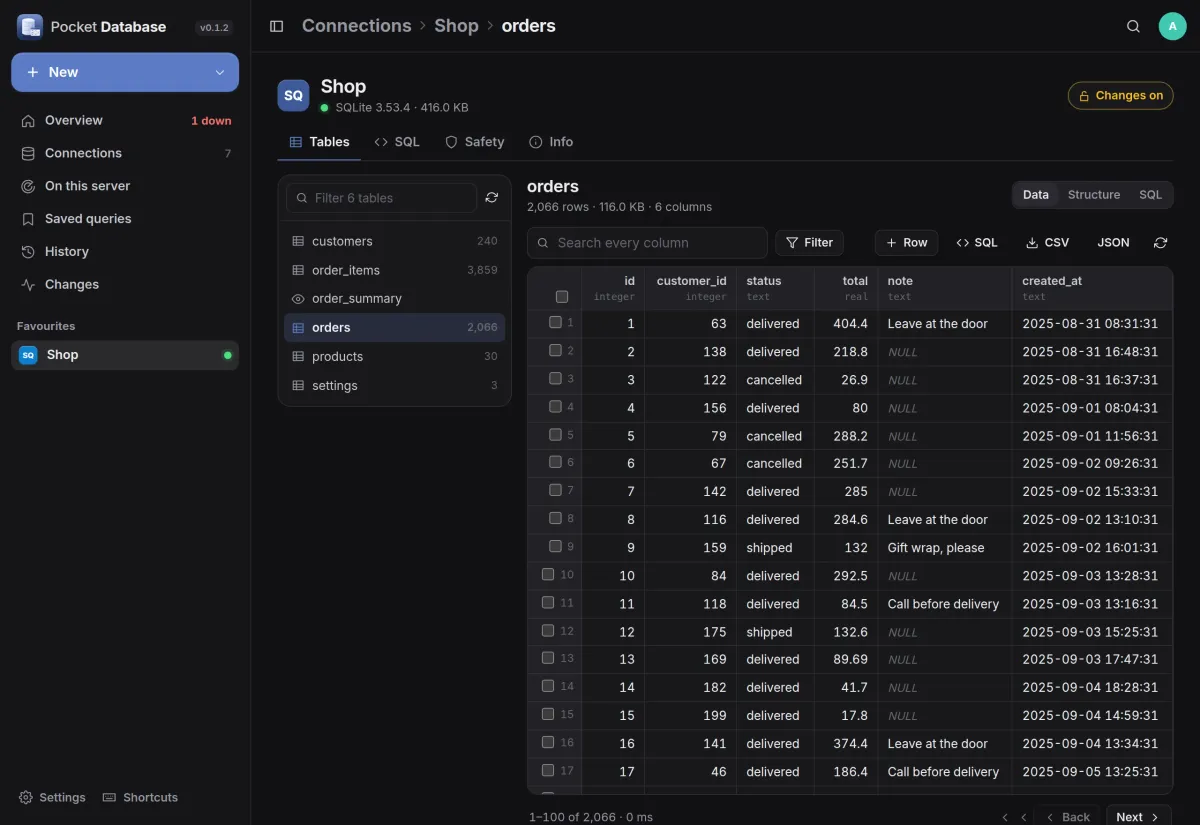Check the checkbox for row 12

[x=548, y=631]
